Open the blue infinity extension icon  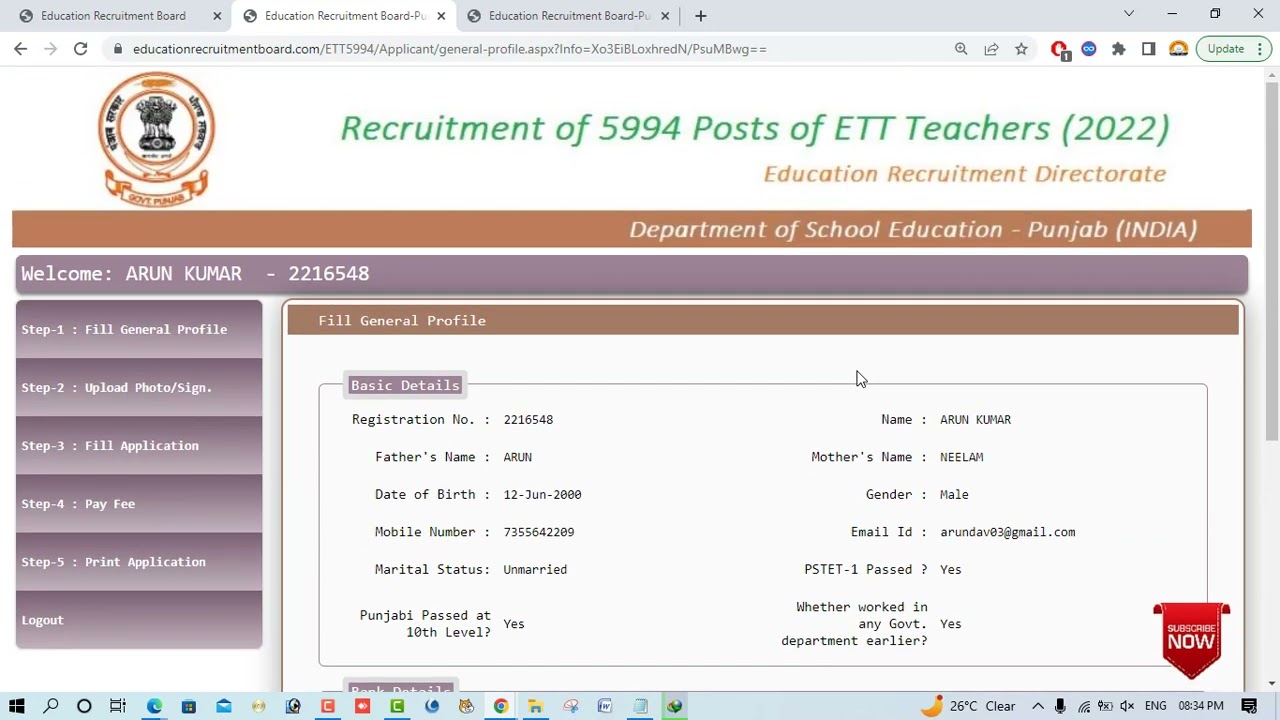point(1089,49)
